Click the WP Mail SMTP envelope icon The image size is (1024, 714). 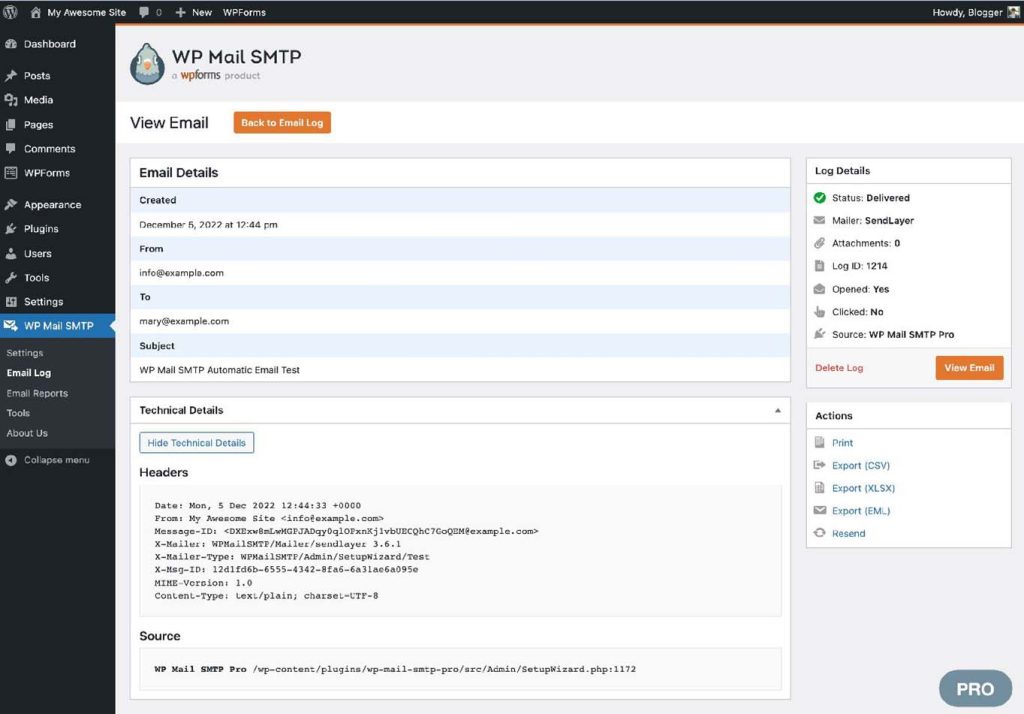click(x=10, y=325)
